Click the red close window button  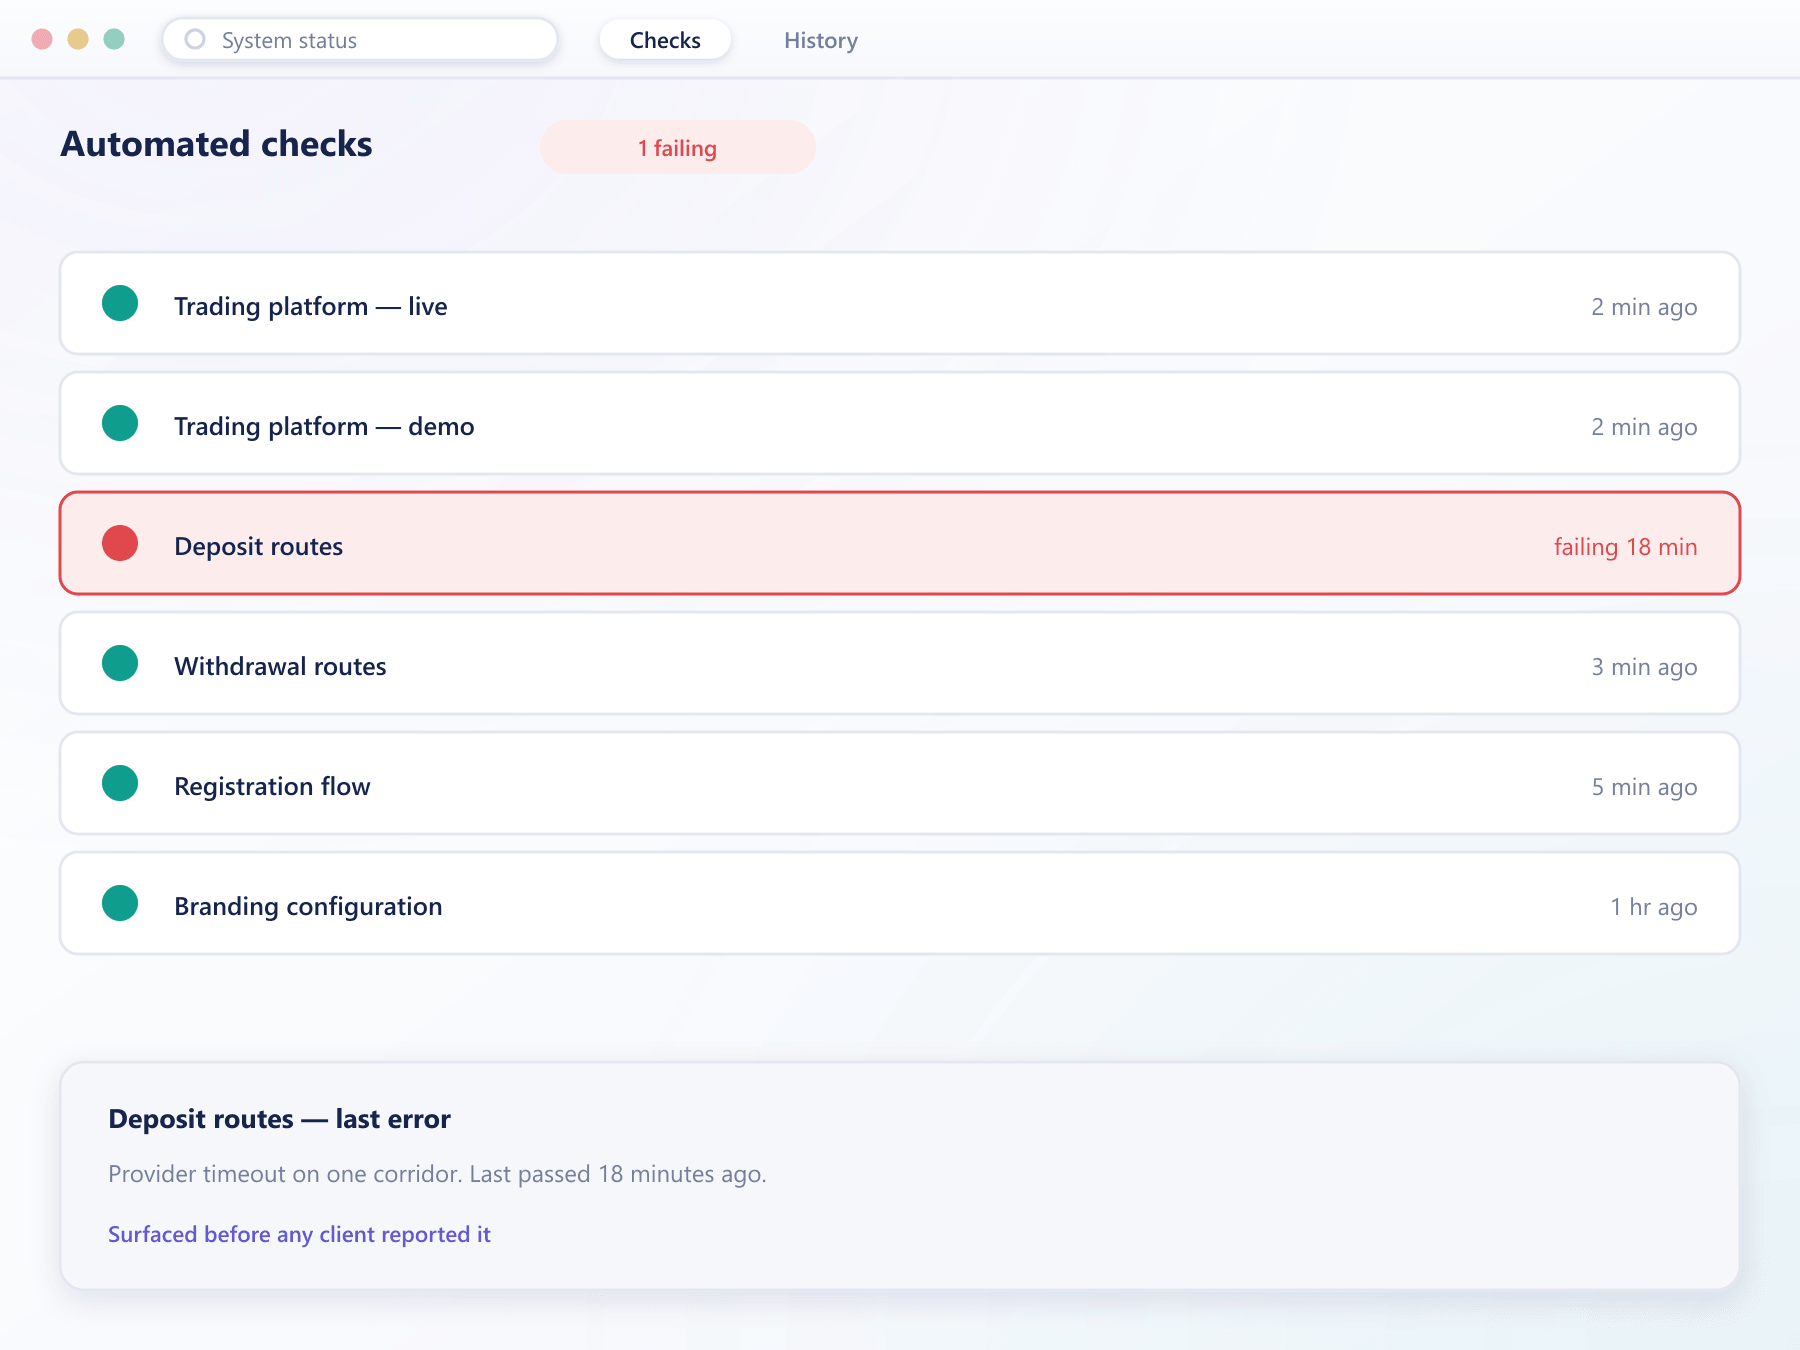42,39
